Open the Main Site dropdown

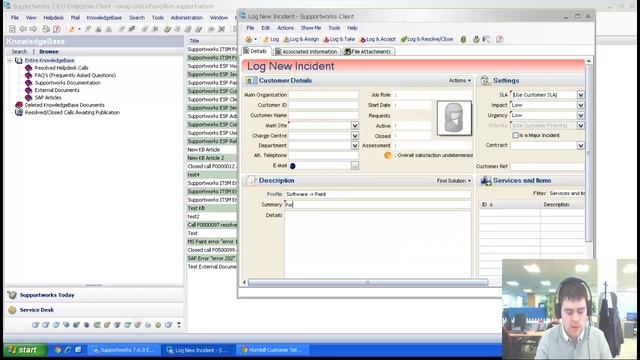(355, 126)
